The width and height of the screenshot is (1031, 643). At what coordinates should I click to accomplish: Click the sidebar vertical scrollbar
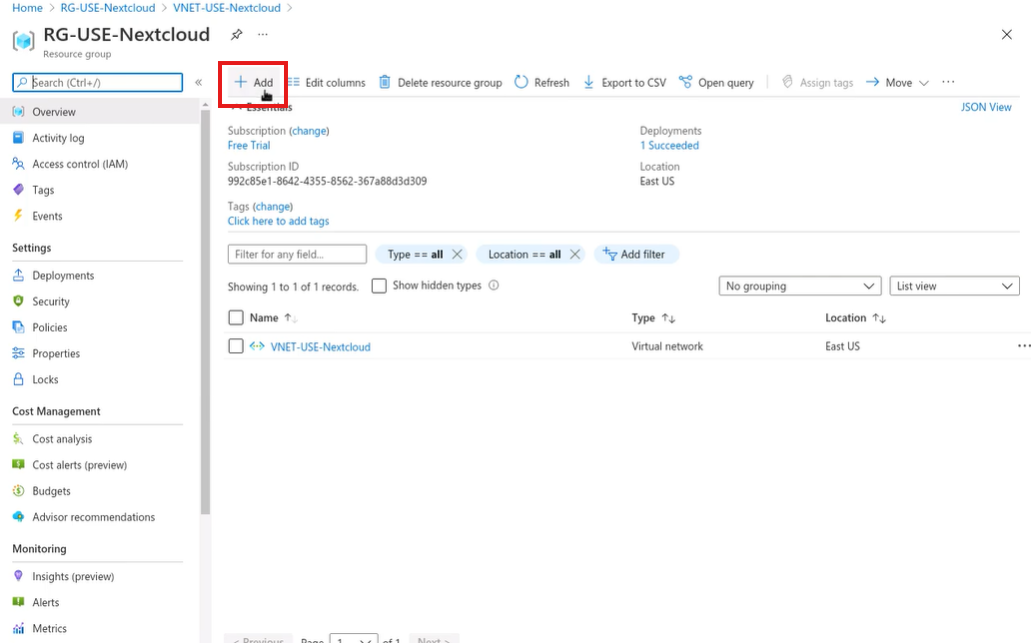pyautogui.click(x=205, y=311)
